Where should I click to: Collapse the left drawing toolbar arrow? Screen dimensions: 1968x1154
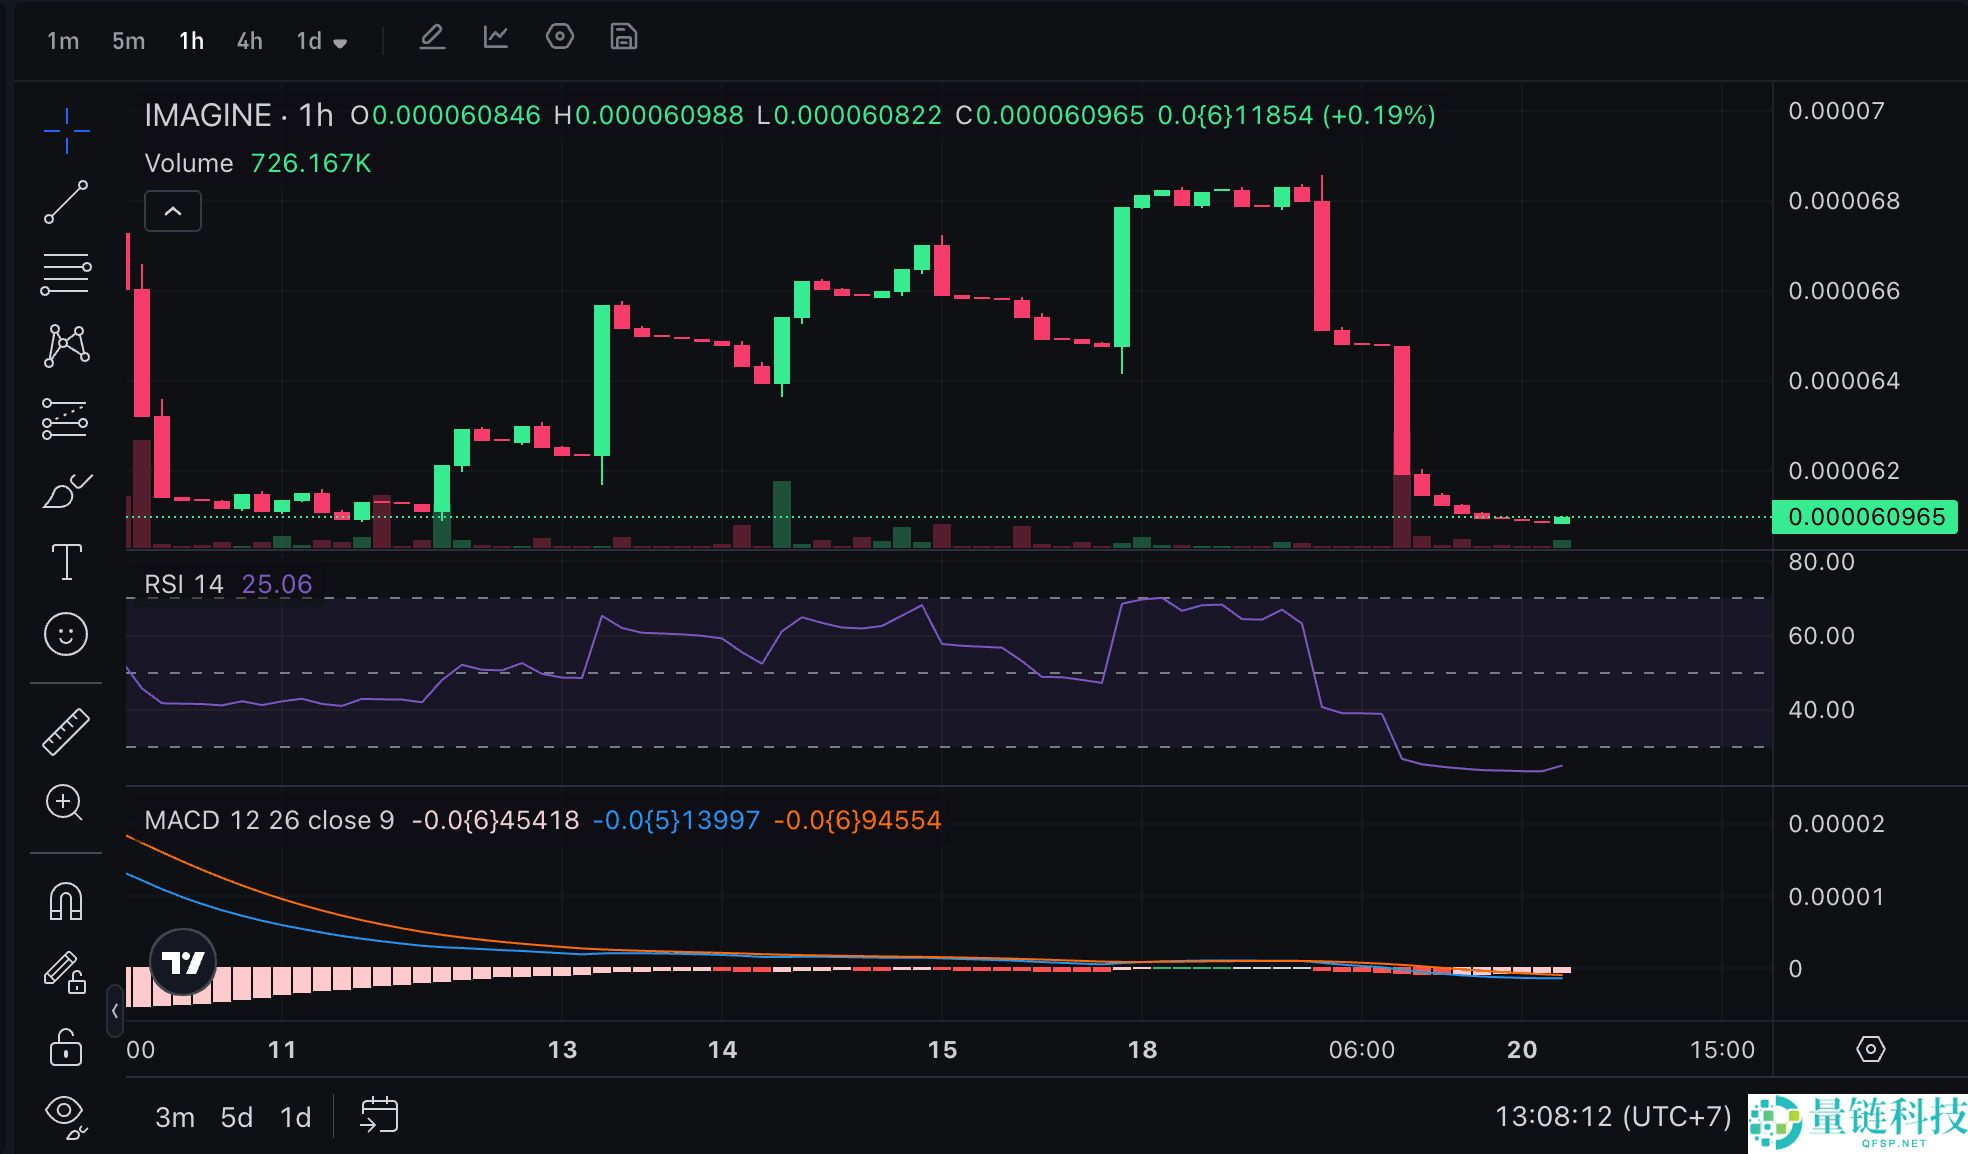coord(115,1011)
